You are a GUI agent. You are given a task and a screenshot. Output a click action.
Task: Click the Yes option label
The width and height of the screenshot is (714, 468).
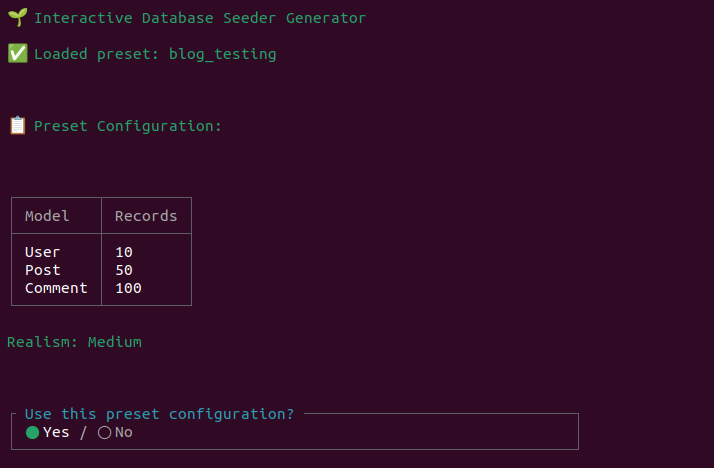pos(56,432)
